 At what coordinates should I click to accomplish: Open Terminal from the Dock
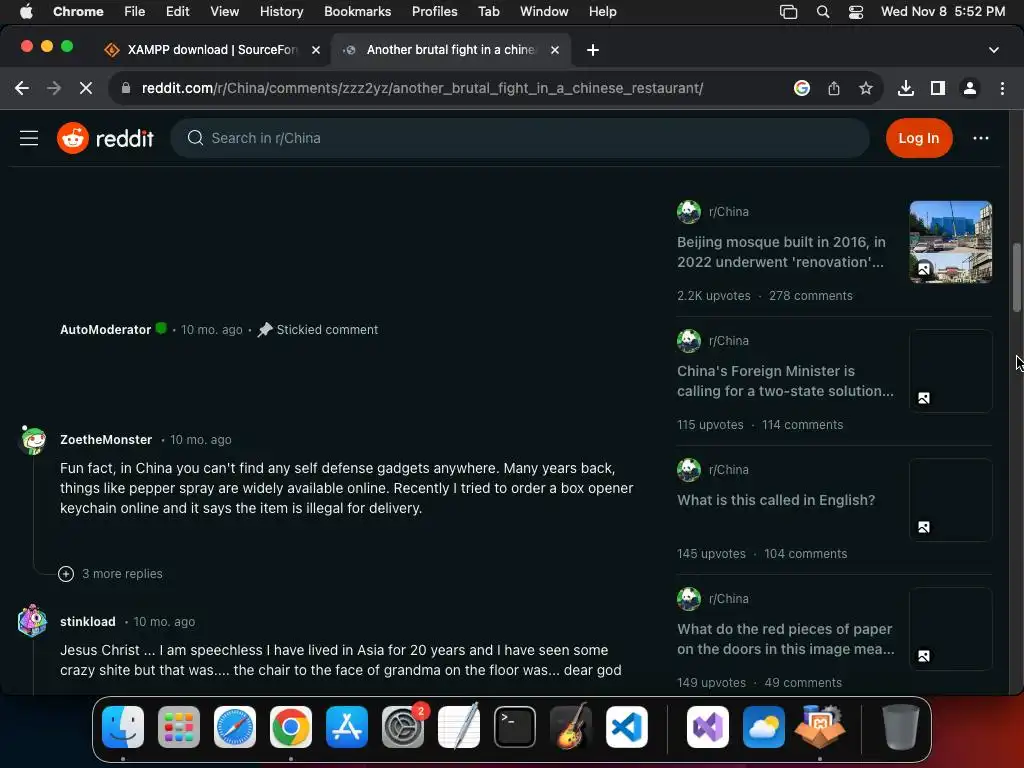[515, 727]
